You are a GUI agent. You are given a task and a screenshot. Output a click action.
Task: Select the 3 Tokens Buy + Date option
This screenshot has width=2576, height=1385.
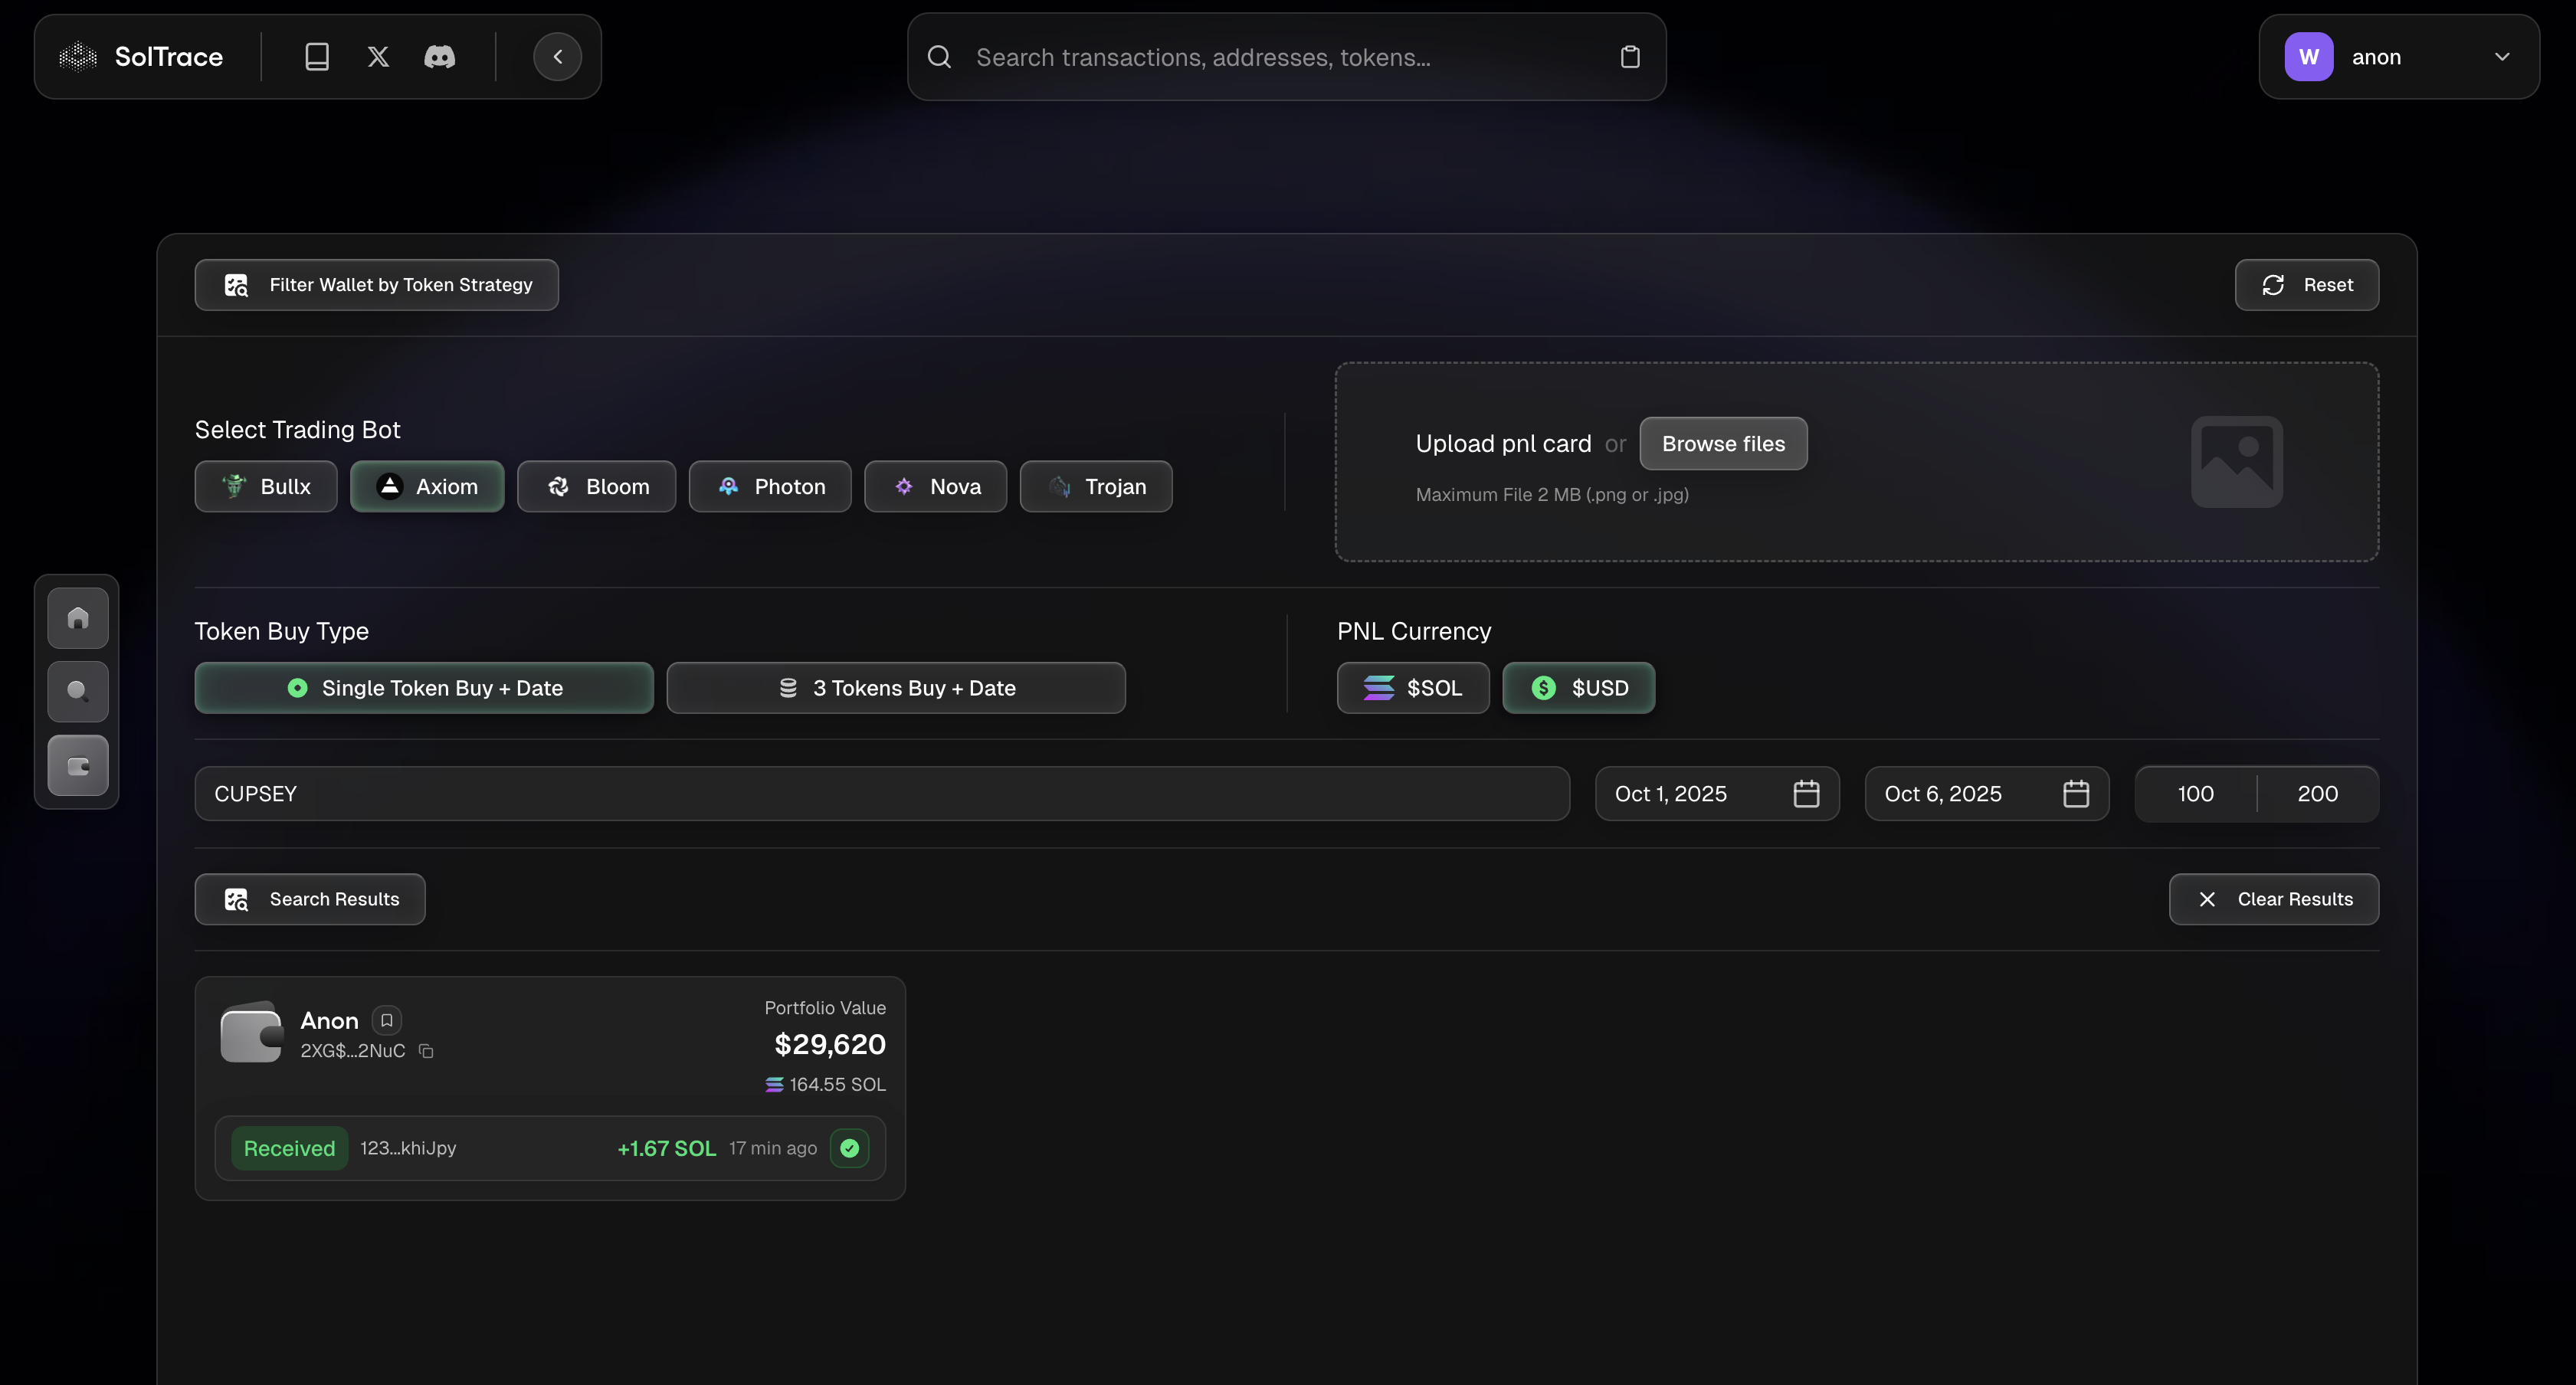895,687
